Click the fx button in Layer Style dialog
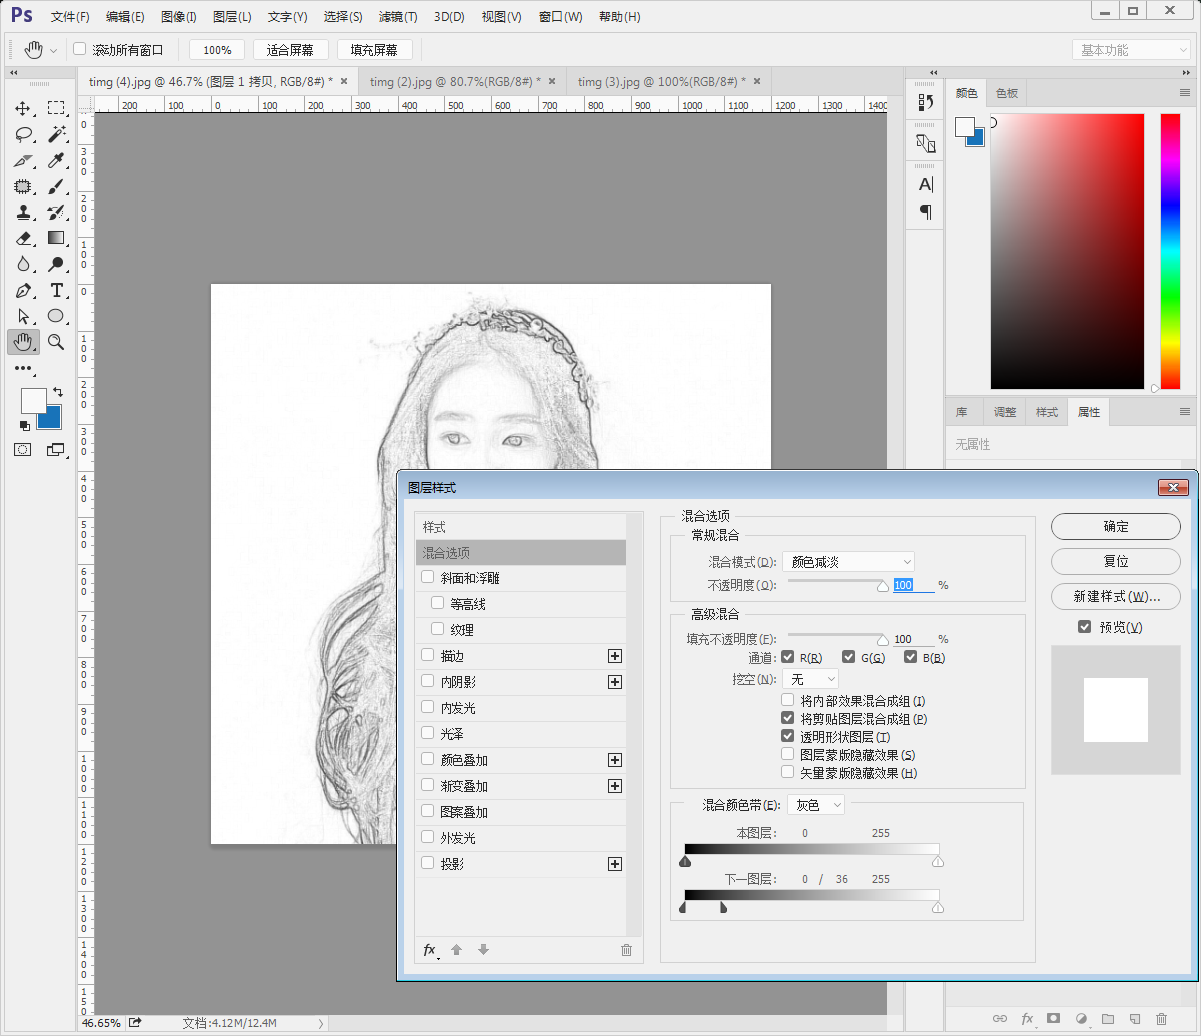The height and width of the screenshot is (1036, 1201). 430,950
